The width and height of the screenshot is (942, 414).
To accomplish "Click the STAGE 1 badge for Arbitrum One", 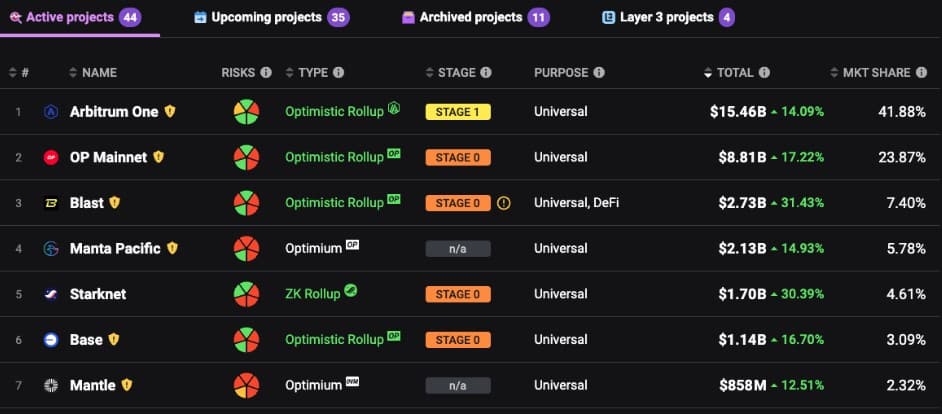I will pos(458,112).
